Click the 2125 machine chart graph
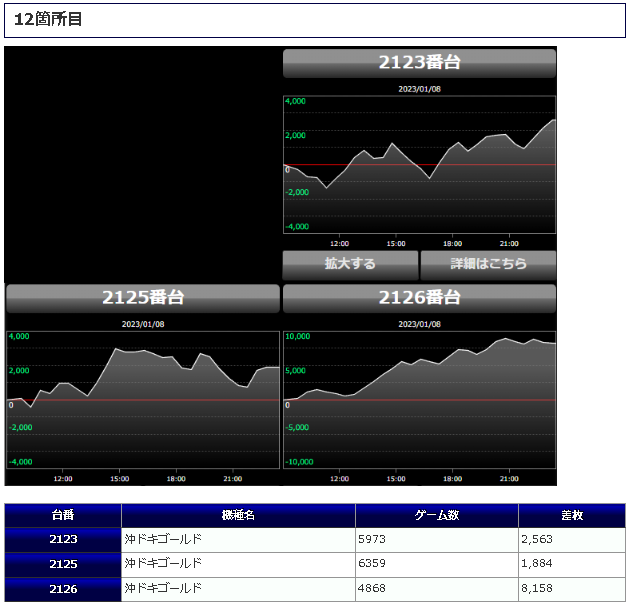The image size is (630, 605). click(x=143, y=400)
